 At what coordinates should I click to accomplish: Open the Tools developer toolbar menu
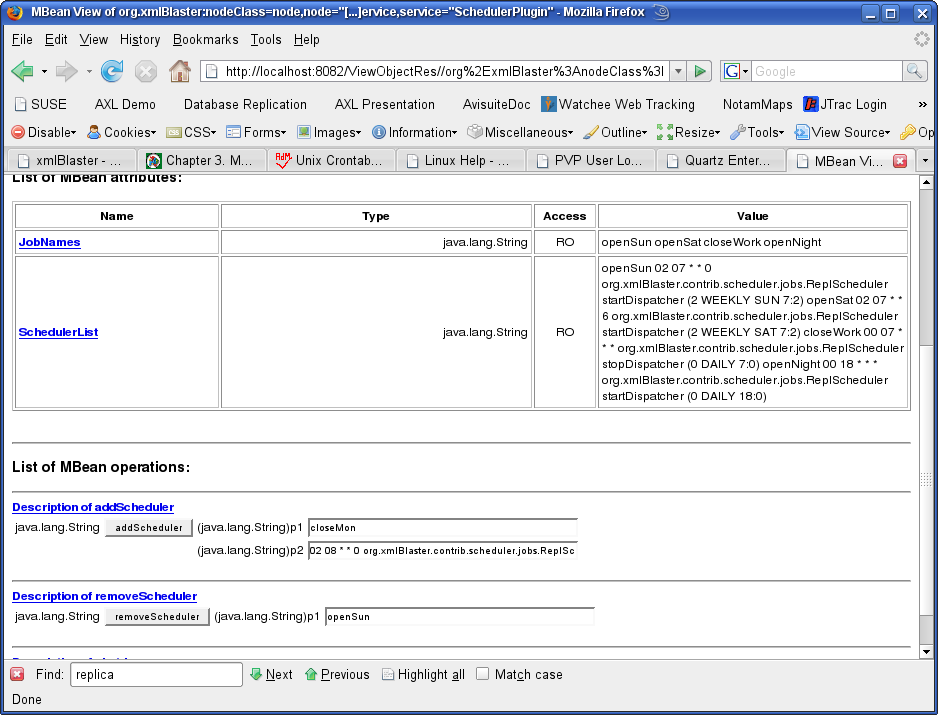coord(757,132)
